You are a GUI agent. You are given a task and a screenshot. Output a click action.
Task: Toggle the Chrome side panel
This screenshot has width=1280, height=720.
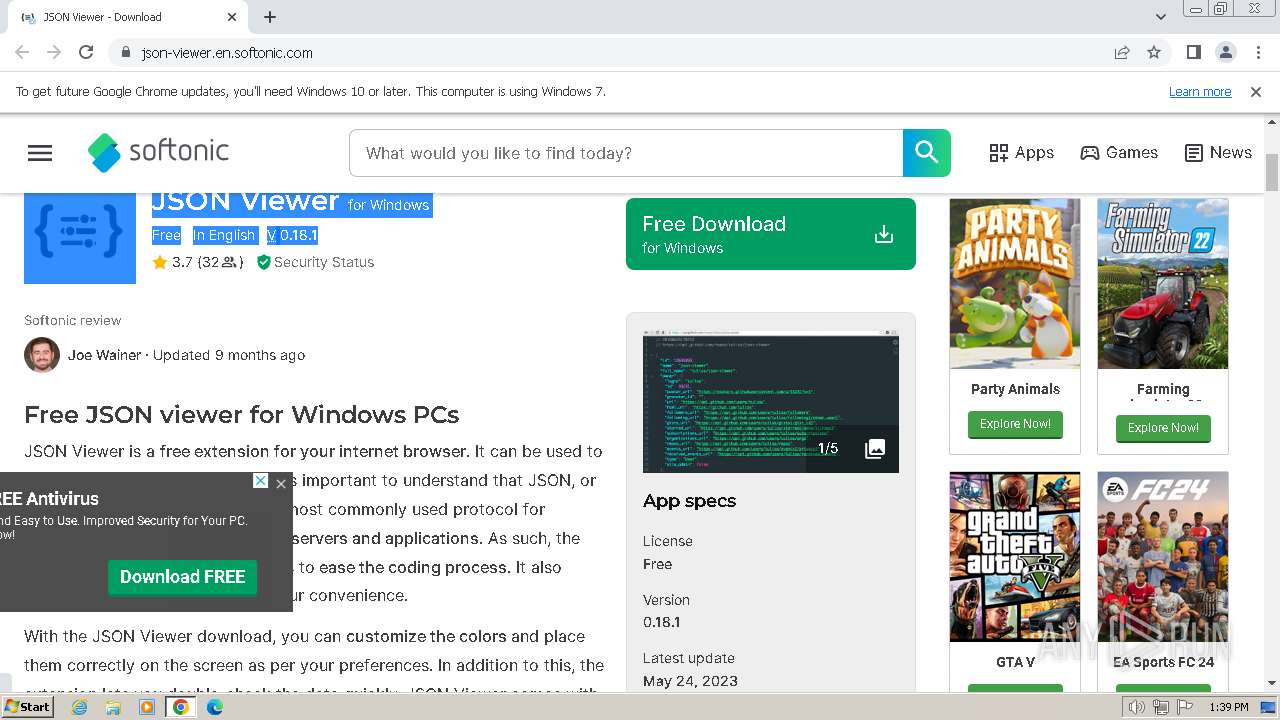point(1194,53)
